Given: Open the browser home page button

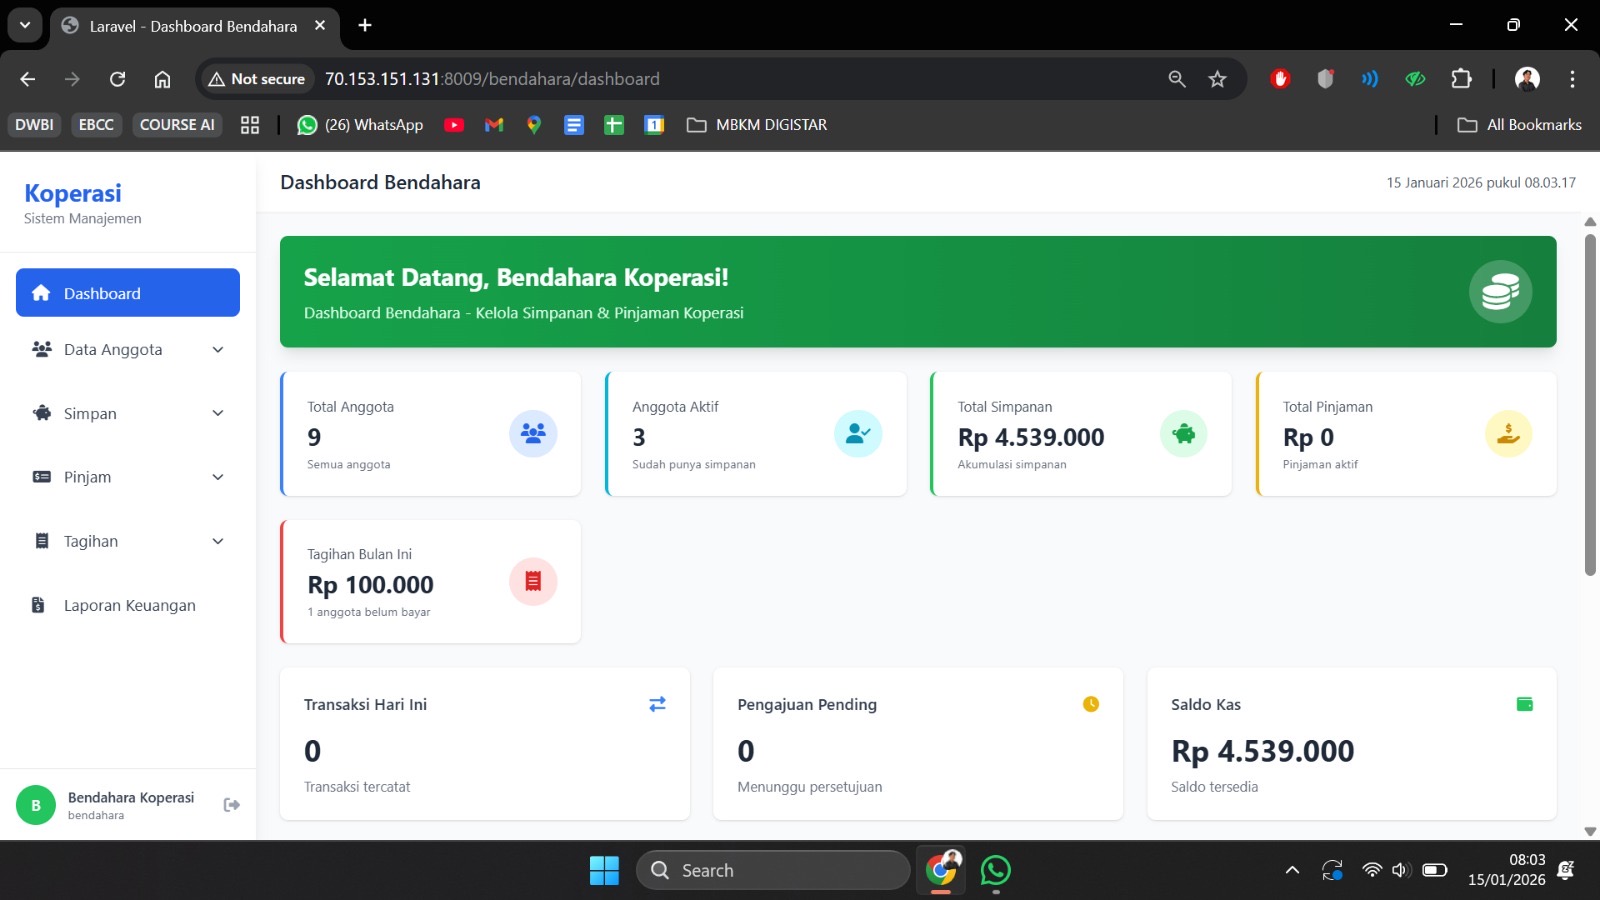Looking at the screenshot, I should pos(162,79).
